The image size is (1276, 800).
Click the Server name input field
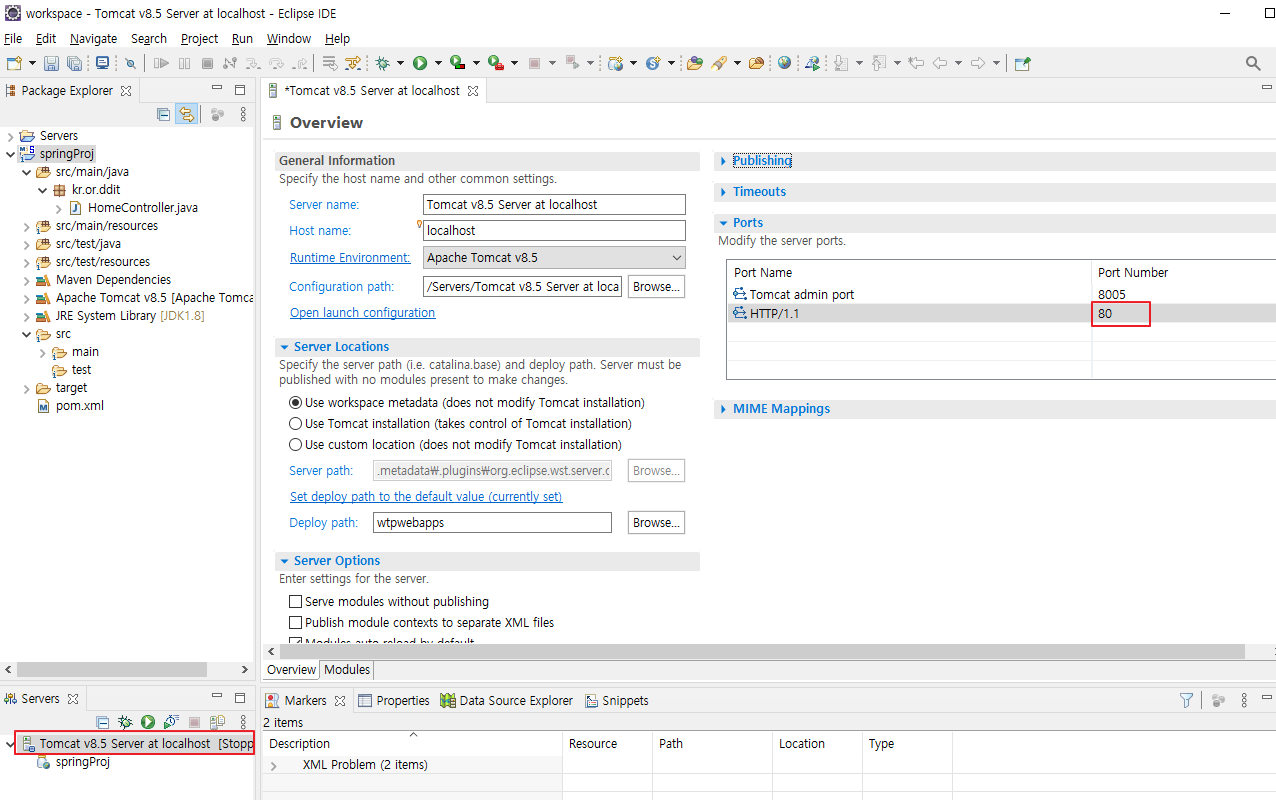(555, 205)
